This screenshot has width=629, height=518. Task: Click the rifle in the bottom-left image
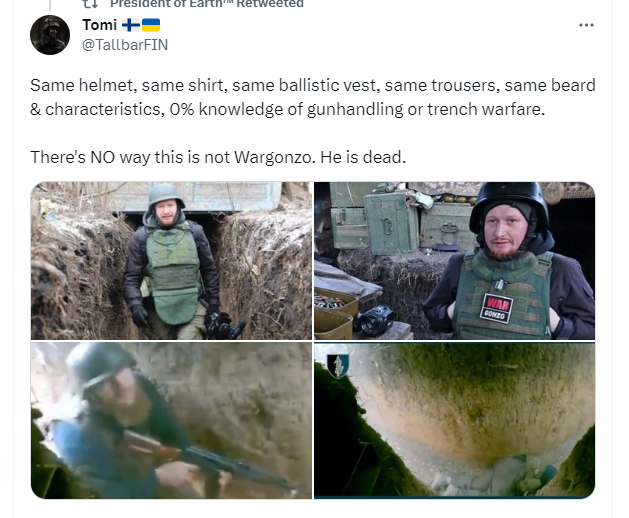[209, 461]
